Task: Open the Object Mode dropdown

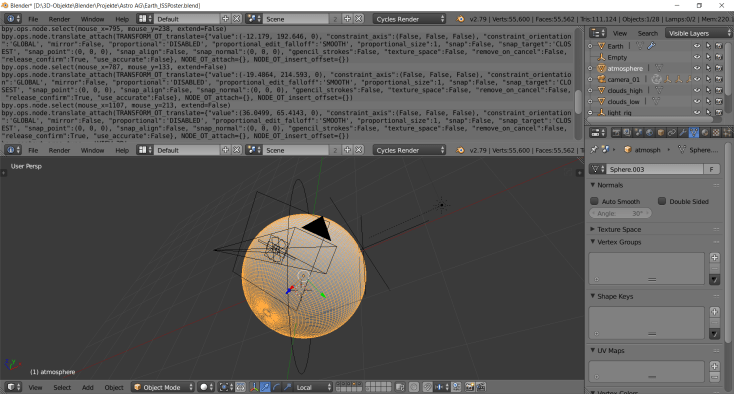Action: pyautogui.click(x=162, y=387)
